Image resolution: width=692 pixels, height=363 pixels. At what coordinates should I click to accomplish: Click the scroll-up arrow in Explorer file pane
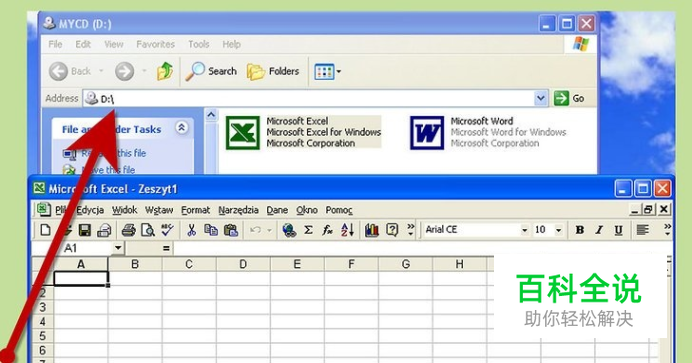[211, 115]
